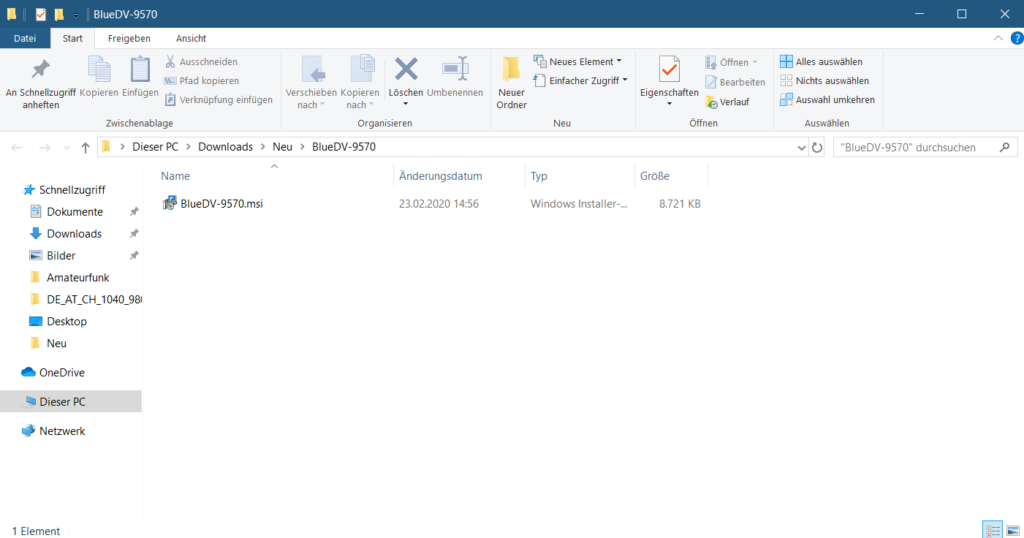Click Neu in breadcrumb path

[282, 147]
